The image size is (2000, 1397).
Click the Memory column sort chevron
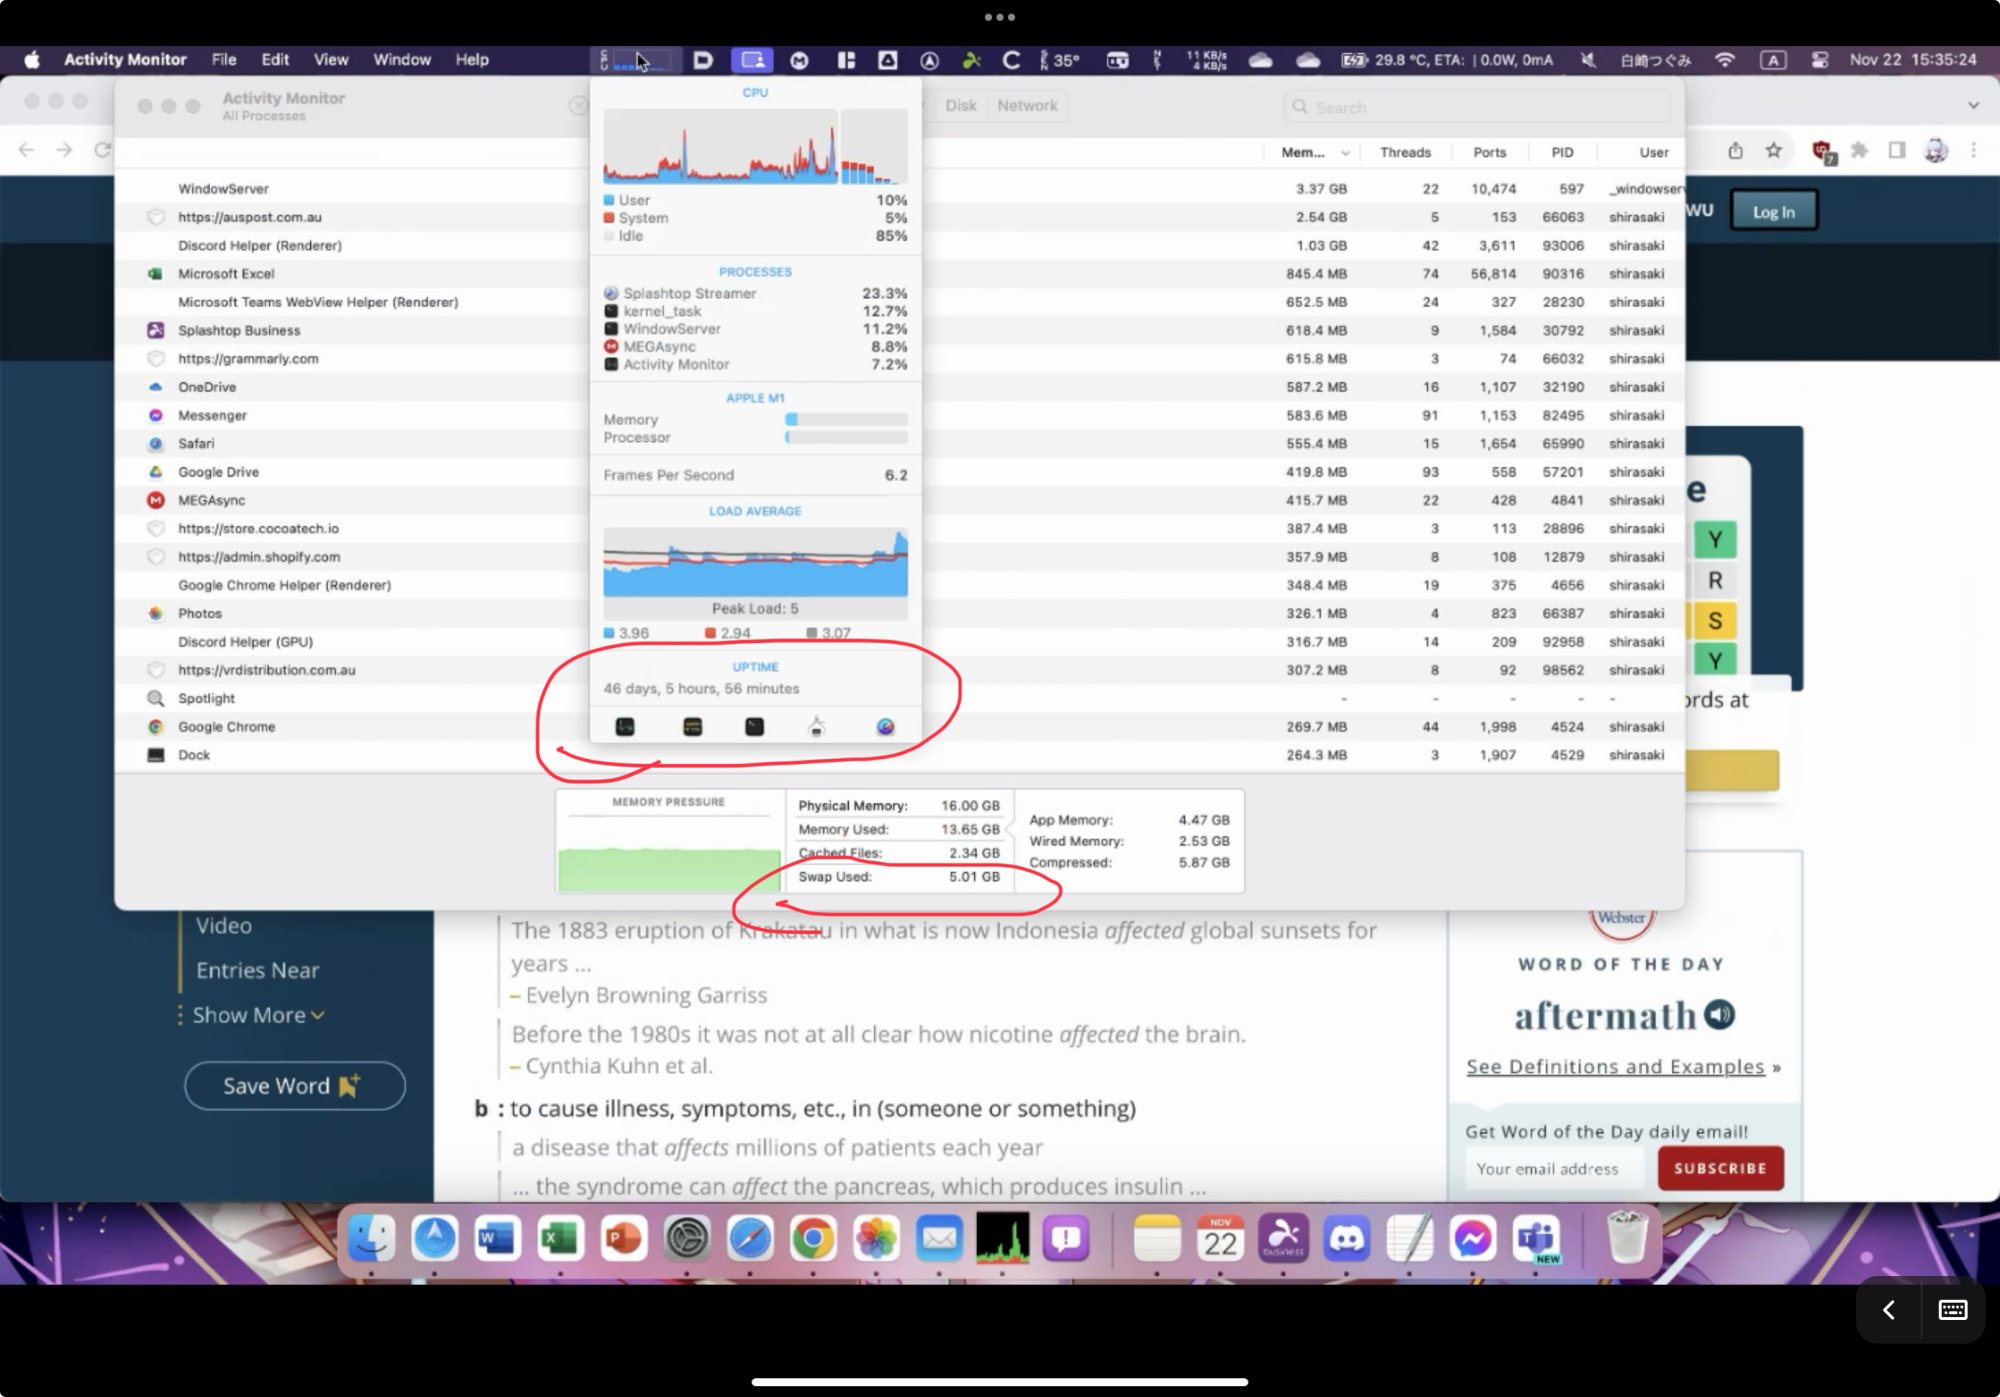point(1345,153)
